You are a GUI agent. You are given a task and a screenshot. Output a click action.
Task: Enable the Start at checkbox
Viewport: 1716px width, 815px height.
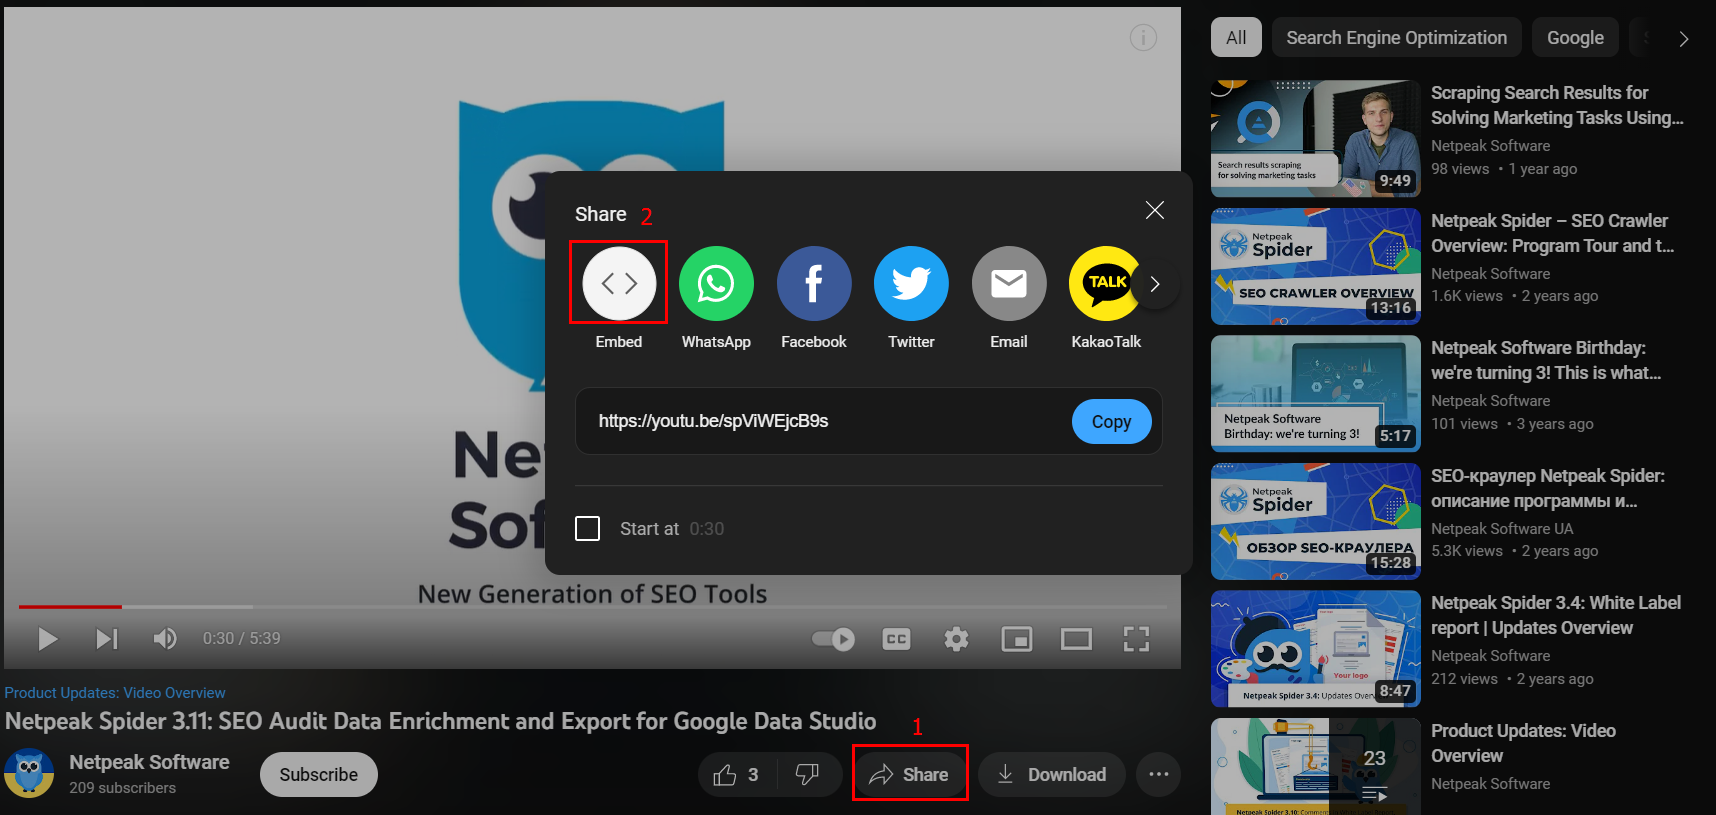[588, 528]
